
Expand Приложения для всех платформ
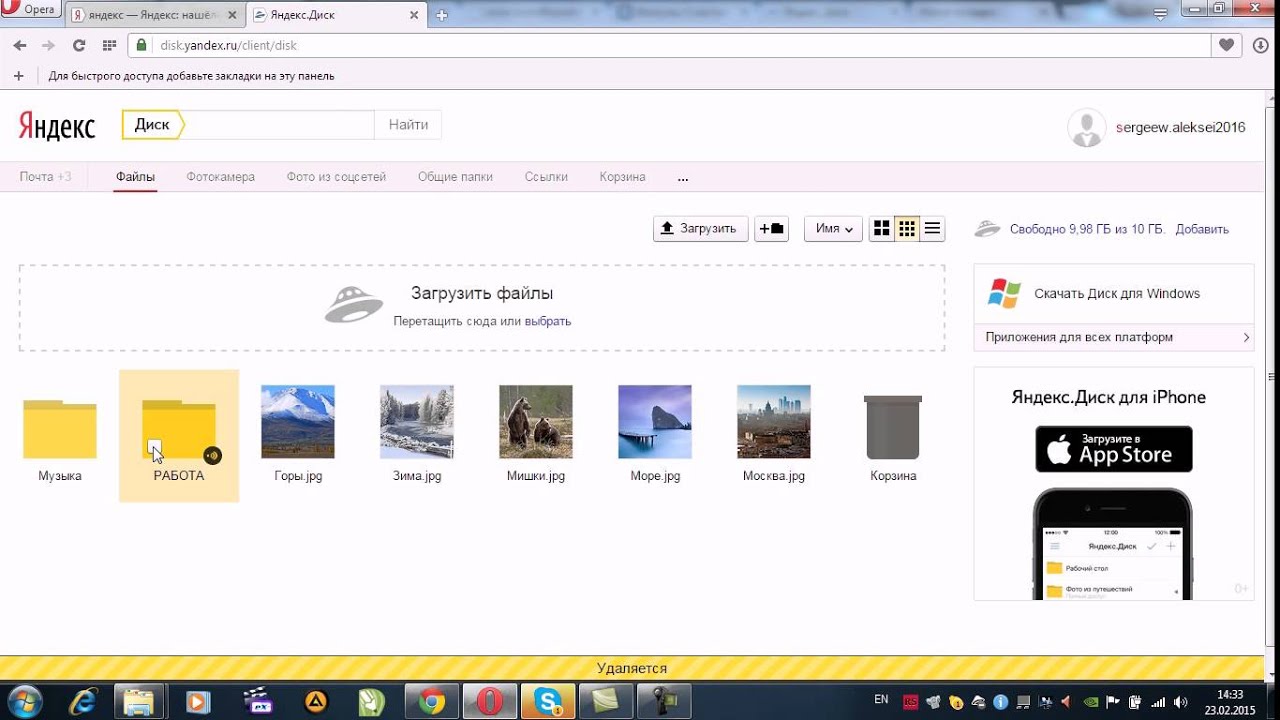[x=1113, y=337]
